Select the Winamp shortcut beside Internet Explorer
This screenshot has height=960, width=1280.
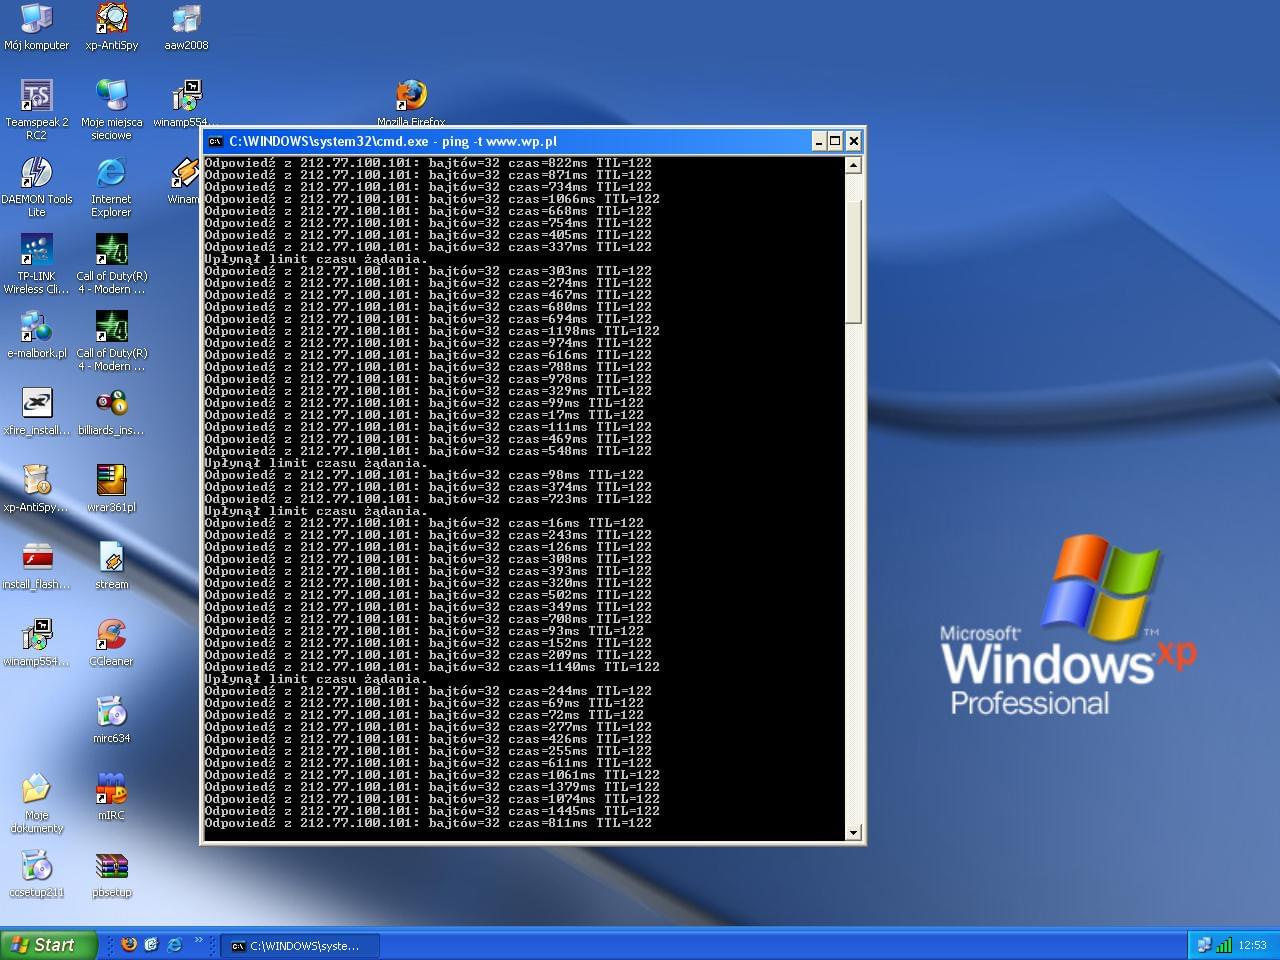click(x=185, y=180)
